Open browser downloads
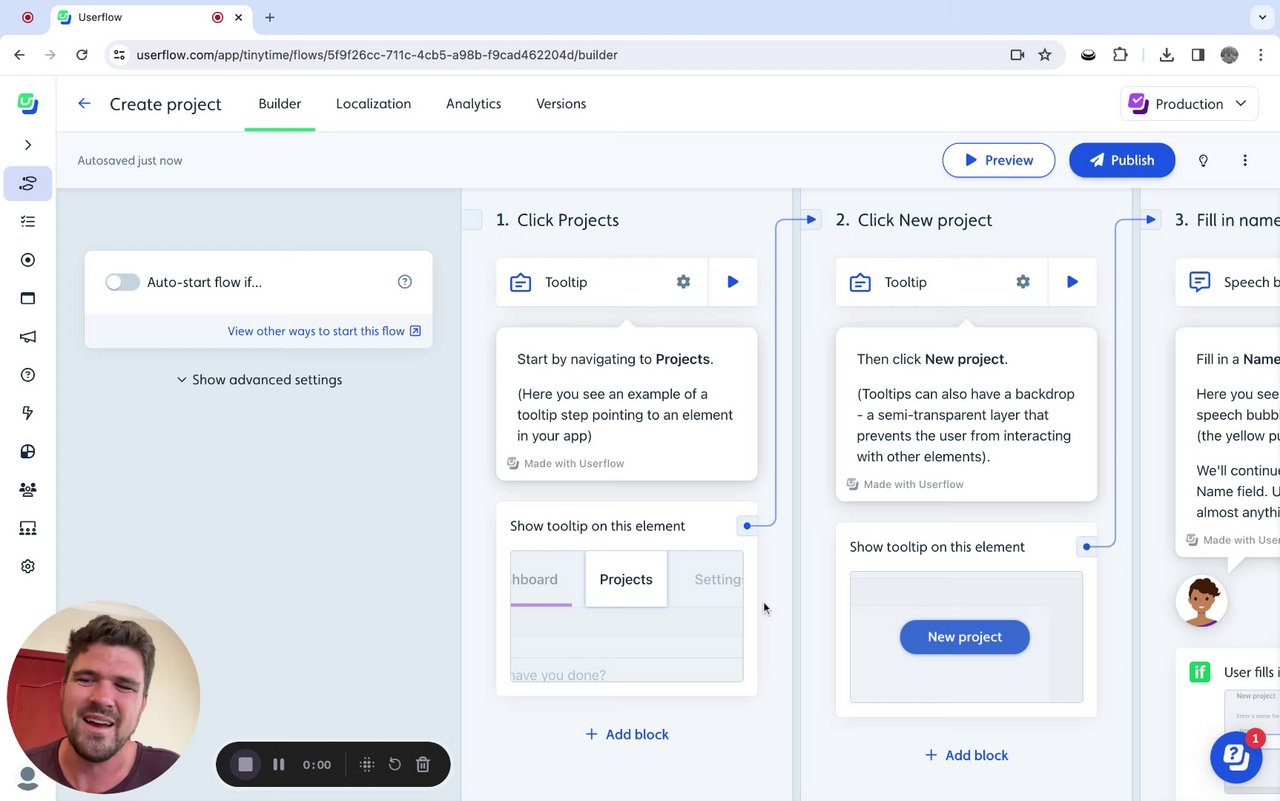The height and width of the screenshot is (801, 1280). point(1166,55)
